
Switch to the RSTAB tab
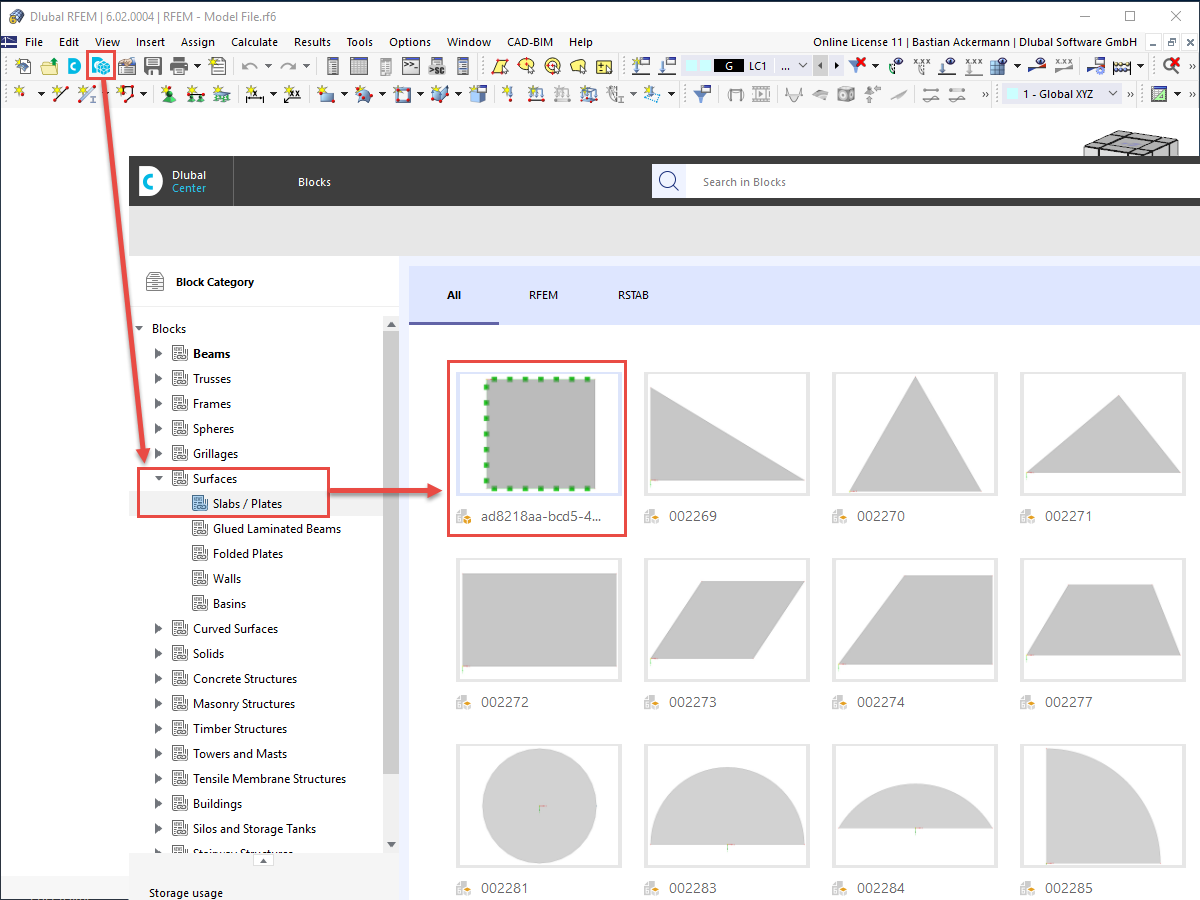[x=633, y=295]
